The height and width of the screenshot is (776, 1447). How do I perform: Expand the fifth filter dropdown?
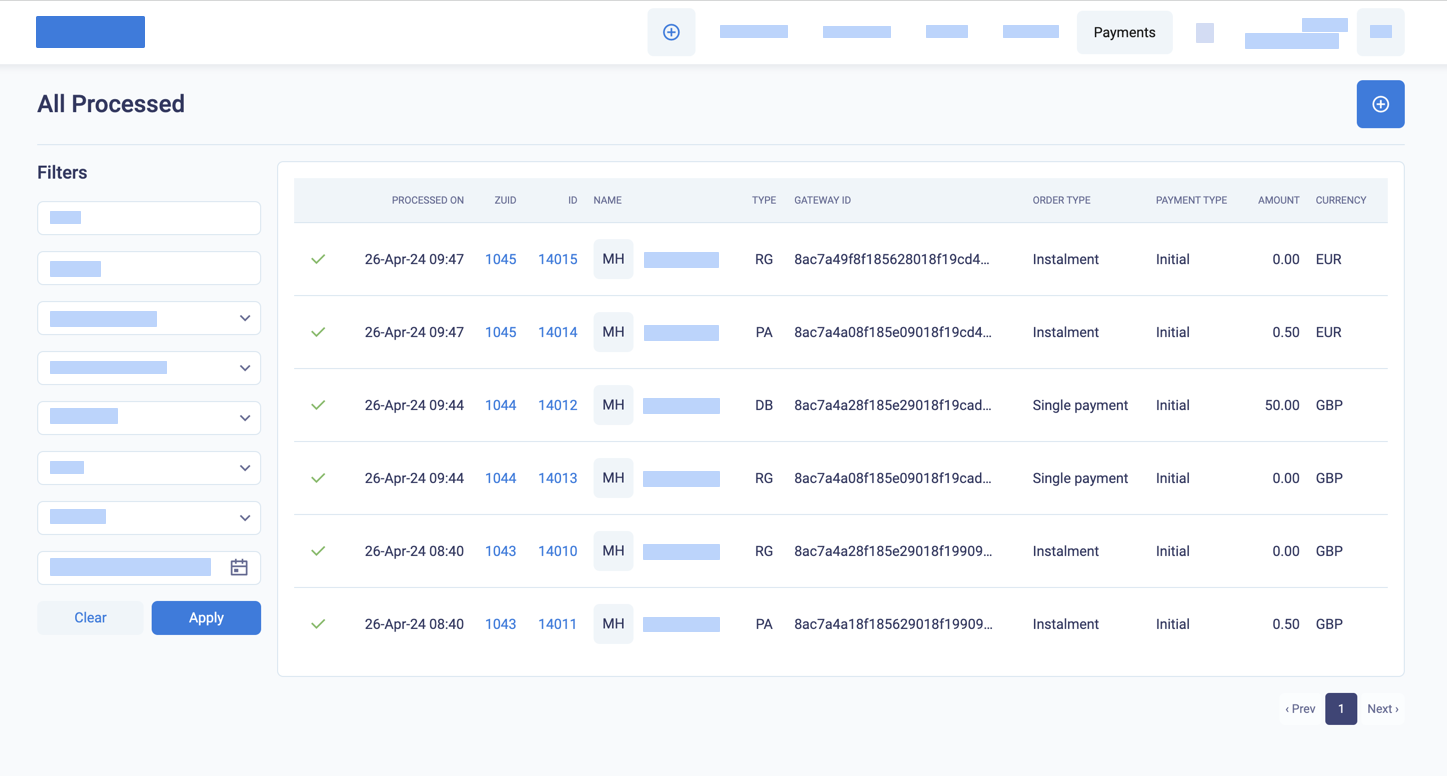[x=149, y=518]
